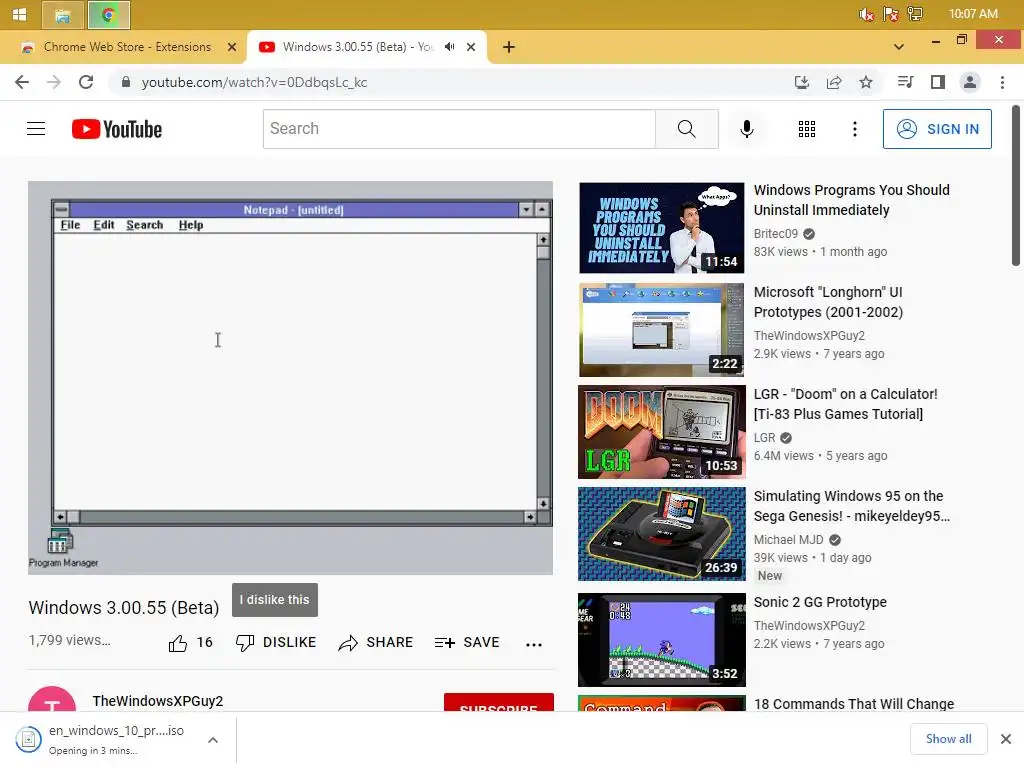Open YouTube settings three-dot menu
This screenshot has height=768, width=1024.
tap(854, 129)
